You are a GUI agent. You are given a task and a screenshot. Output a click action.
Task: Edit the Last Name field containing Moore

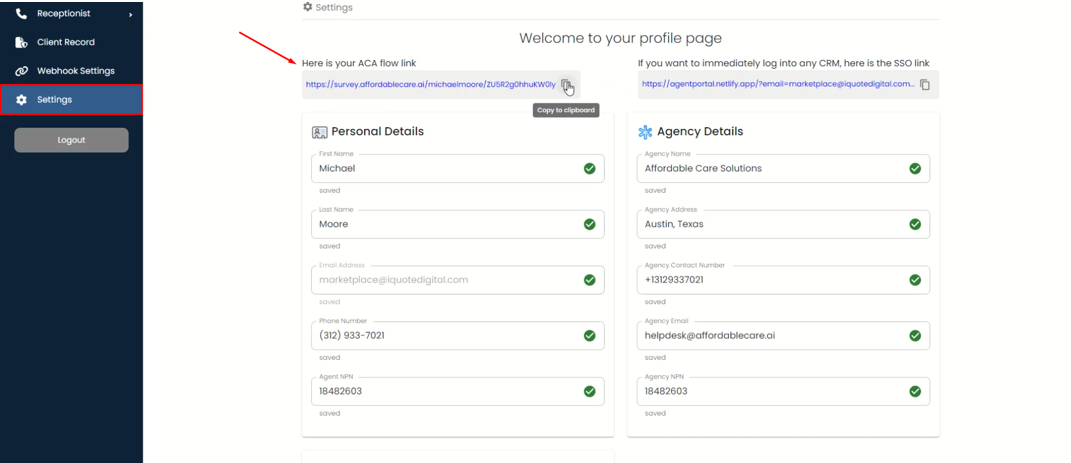[458, 224]
